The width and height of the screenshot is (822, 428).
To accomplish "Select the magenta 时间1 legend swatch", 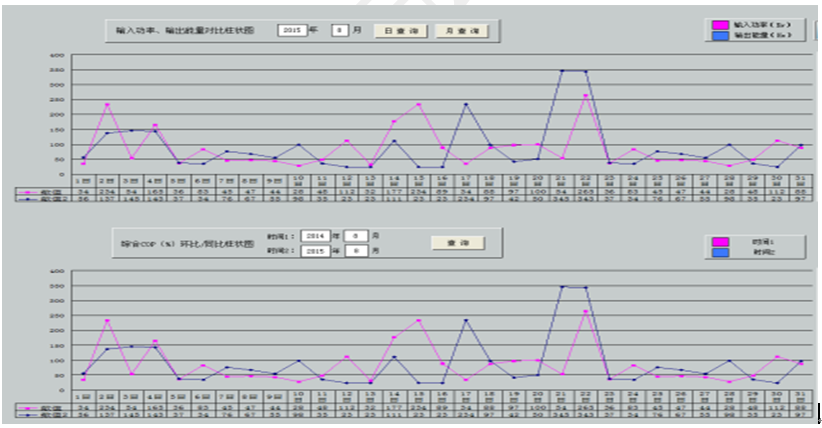I will tap(723, 241).
